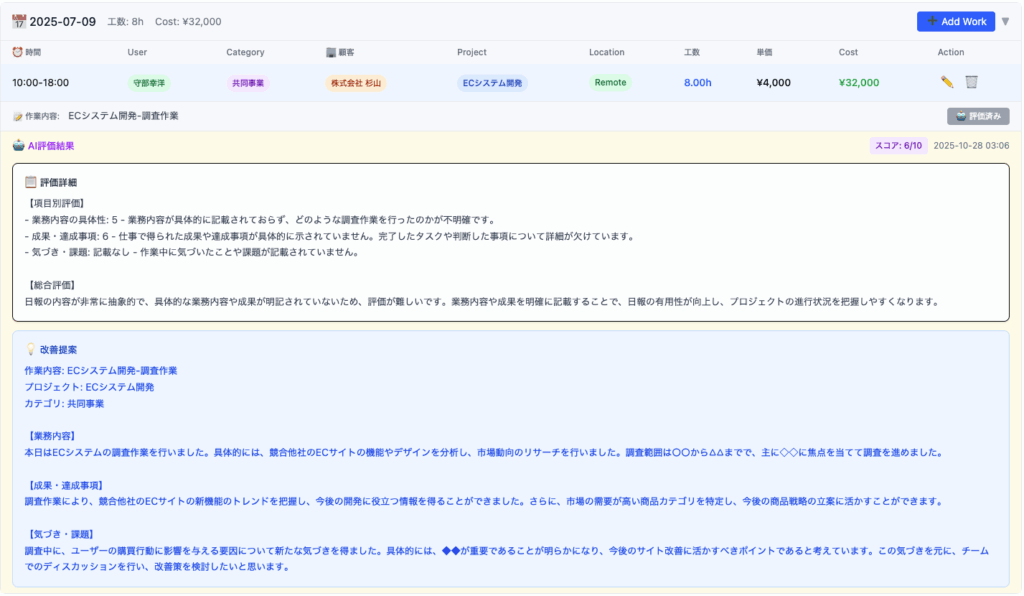Click the trash delete icon for work entry

971,83
